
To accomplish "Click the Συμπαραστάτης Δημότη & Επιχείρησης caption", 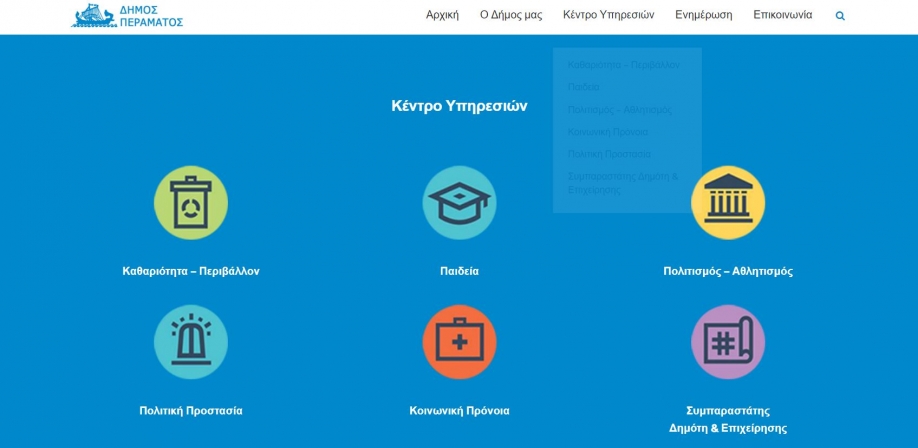I will click(x=728, y=419).
